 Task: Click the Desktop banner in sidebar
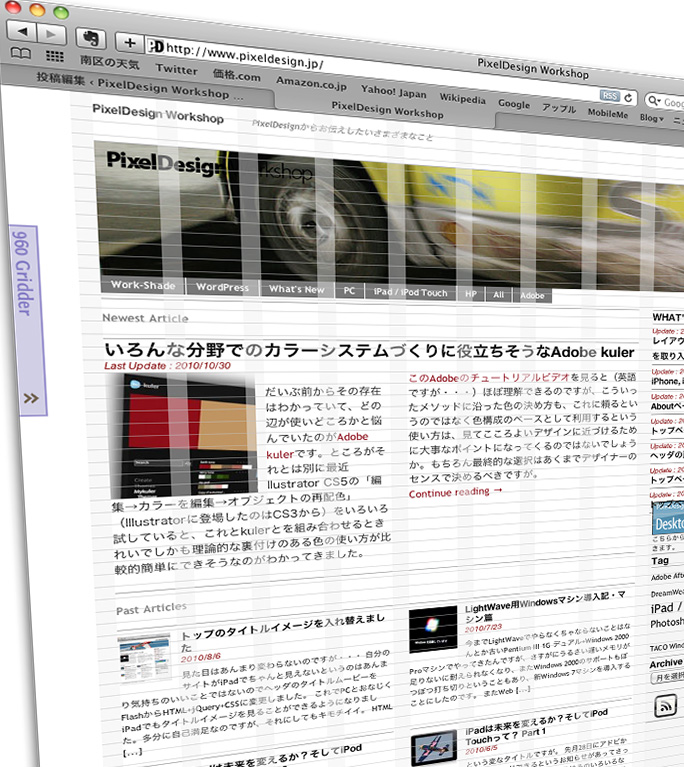668,519
